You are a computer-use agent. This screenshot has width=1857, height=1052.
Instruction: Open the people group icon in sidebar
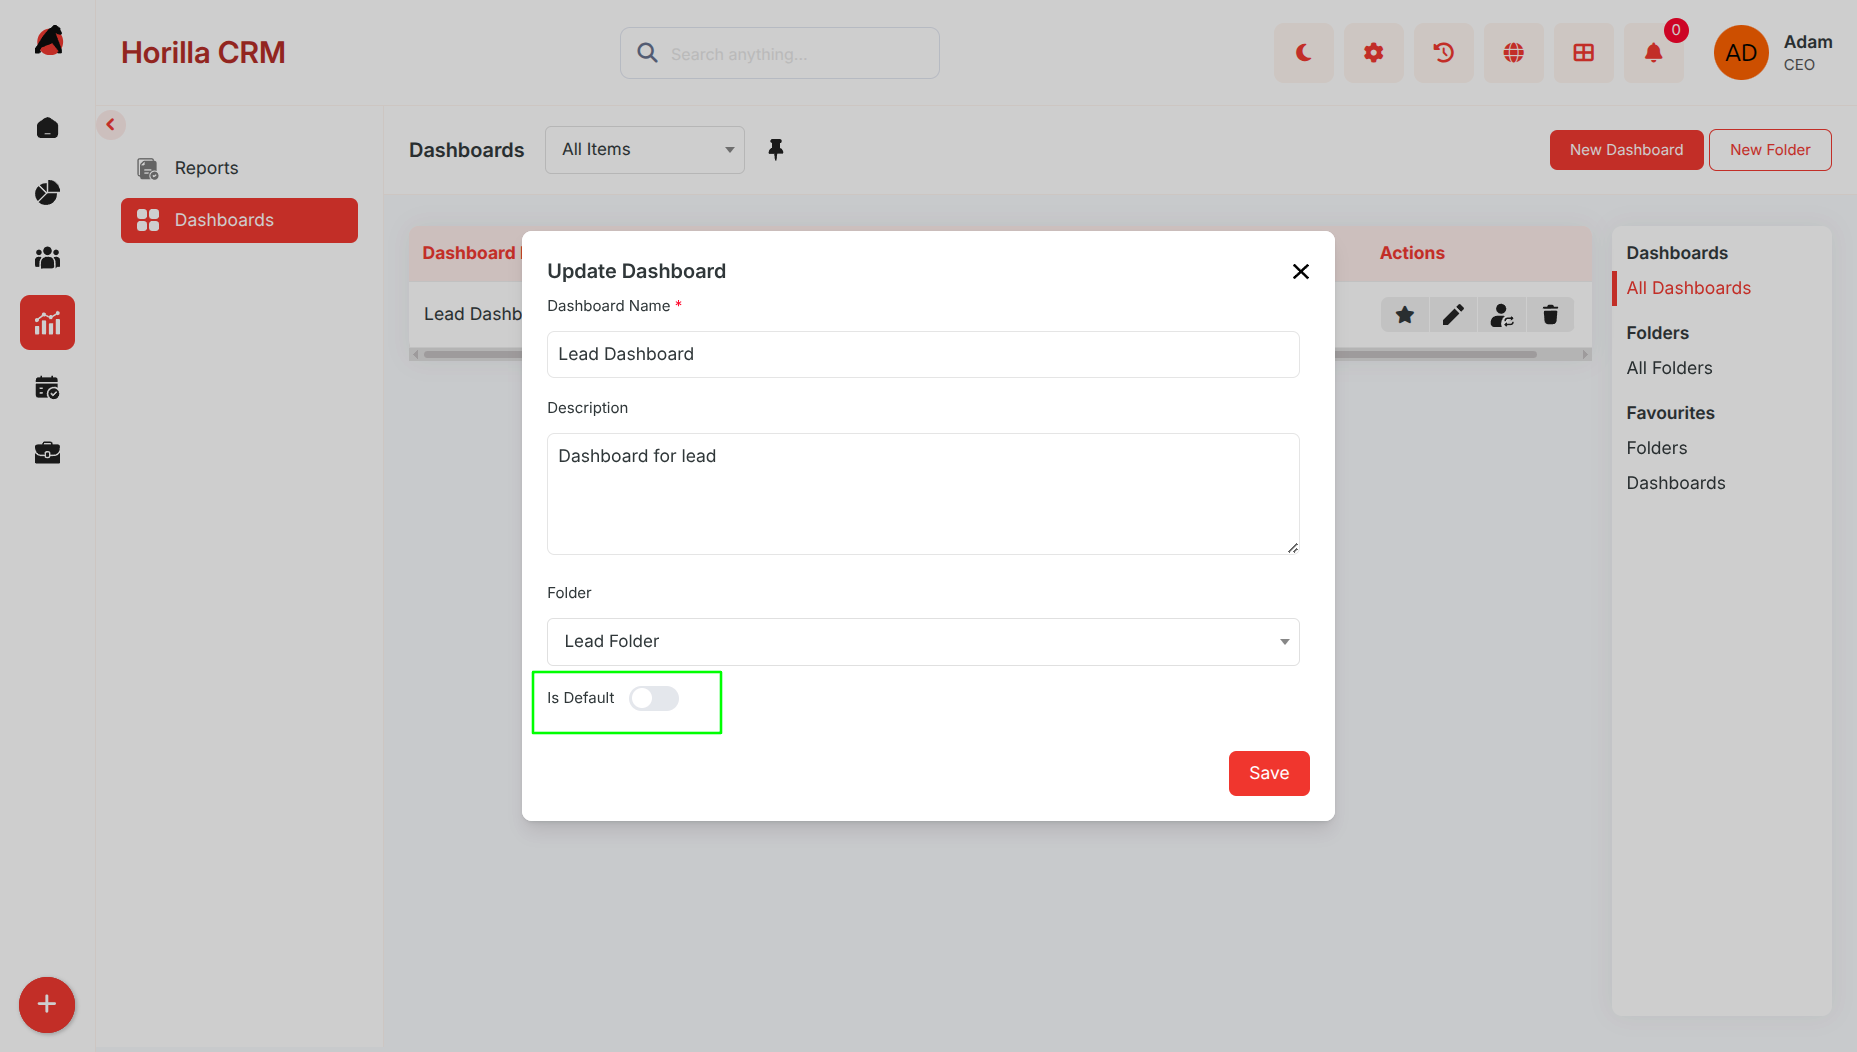47,258
